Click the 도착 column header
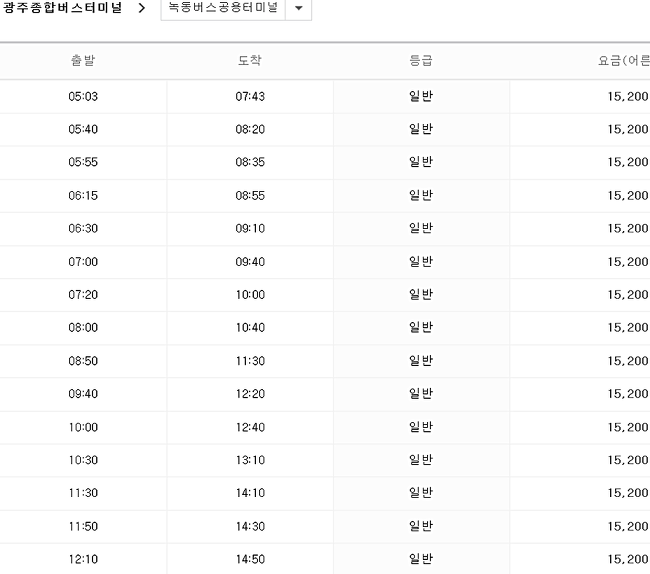Viewport: 650px width, 574px height. click(250, 61)
